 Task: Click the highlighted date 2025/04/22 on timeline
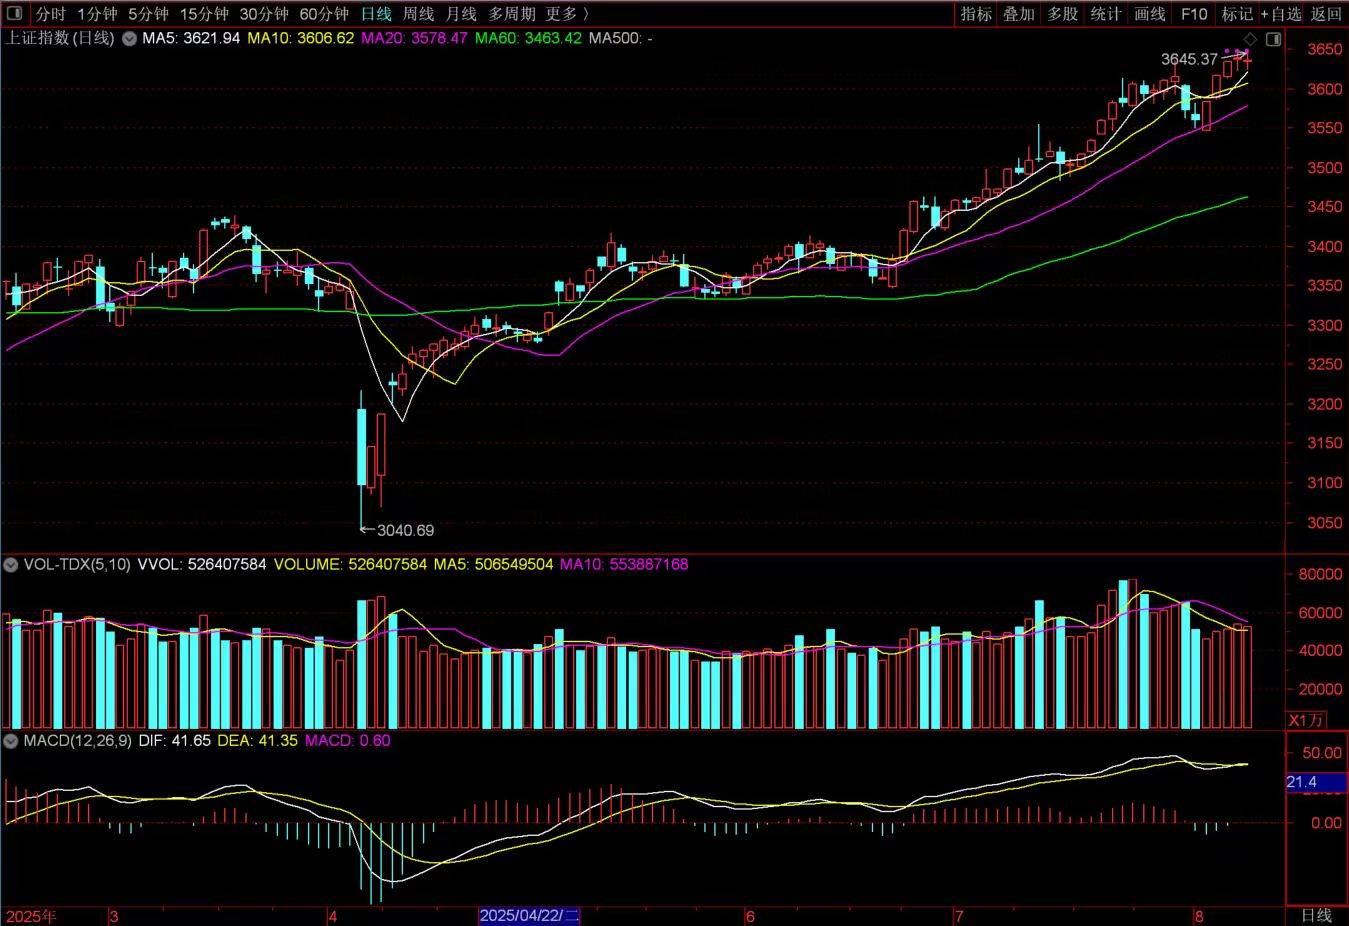(529, 915)
